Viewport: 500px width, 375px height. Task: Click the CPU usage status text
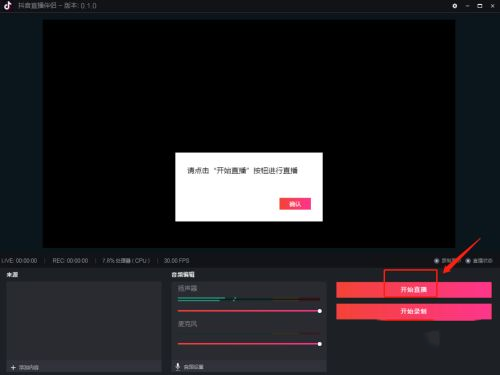126,261
